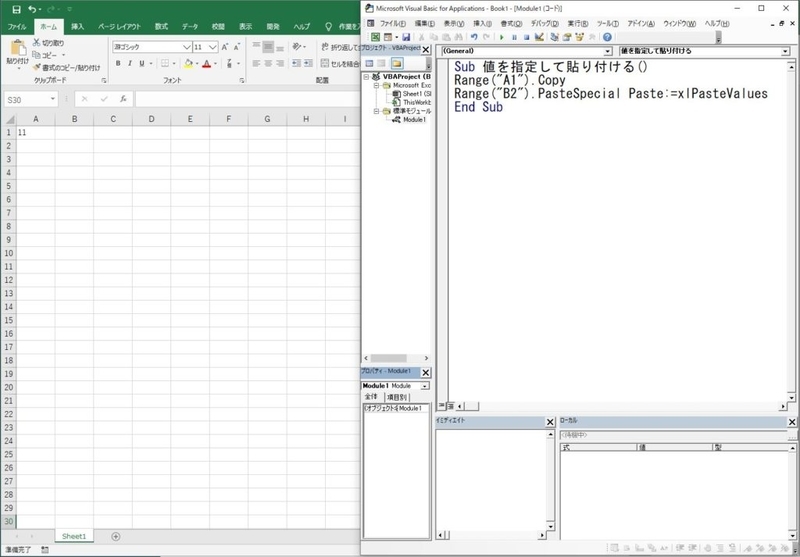Run the macro with the green play icon

coord(502,37)
